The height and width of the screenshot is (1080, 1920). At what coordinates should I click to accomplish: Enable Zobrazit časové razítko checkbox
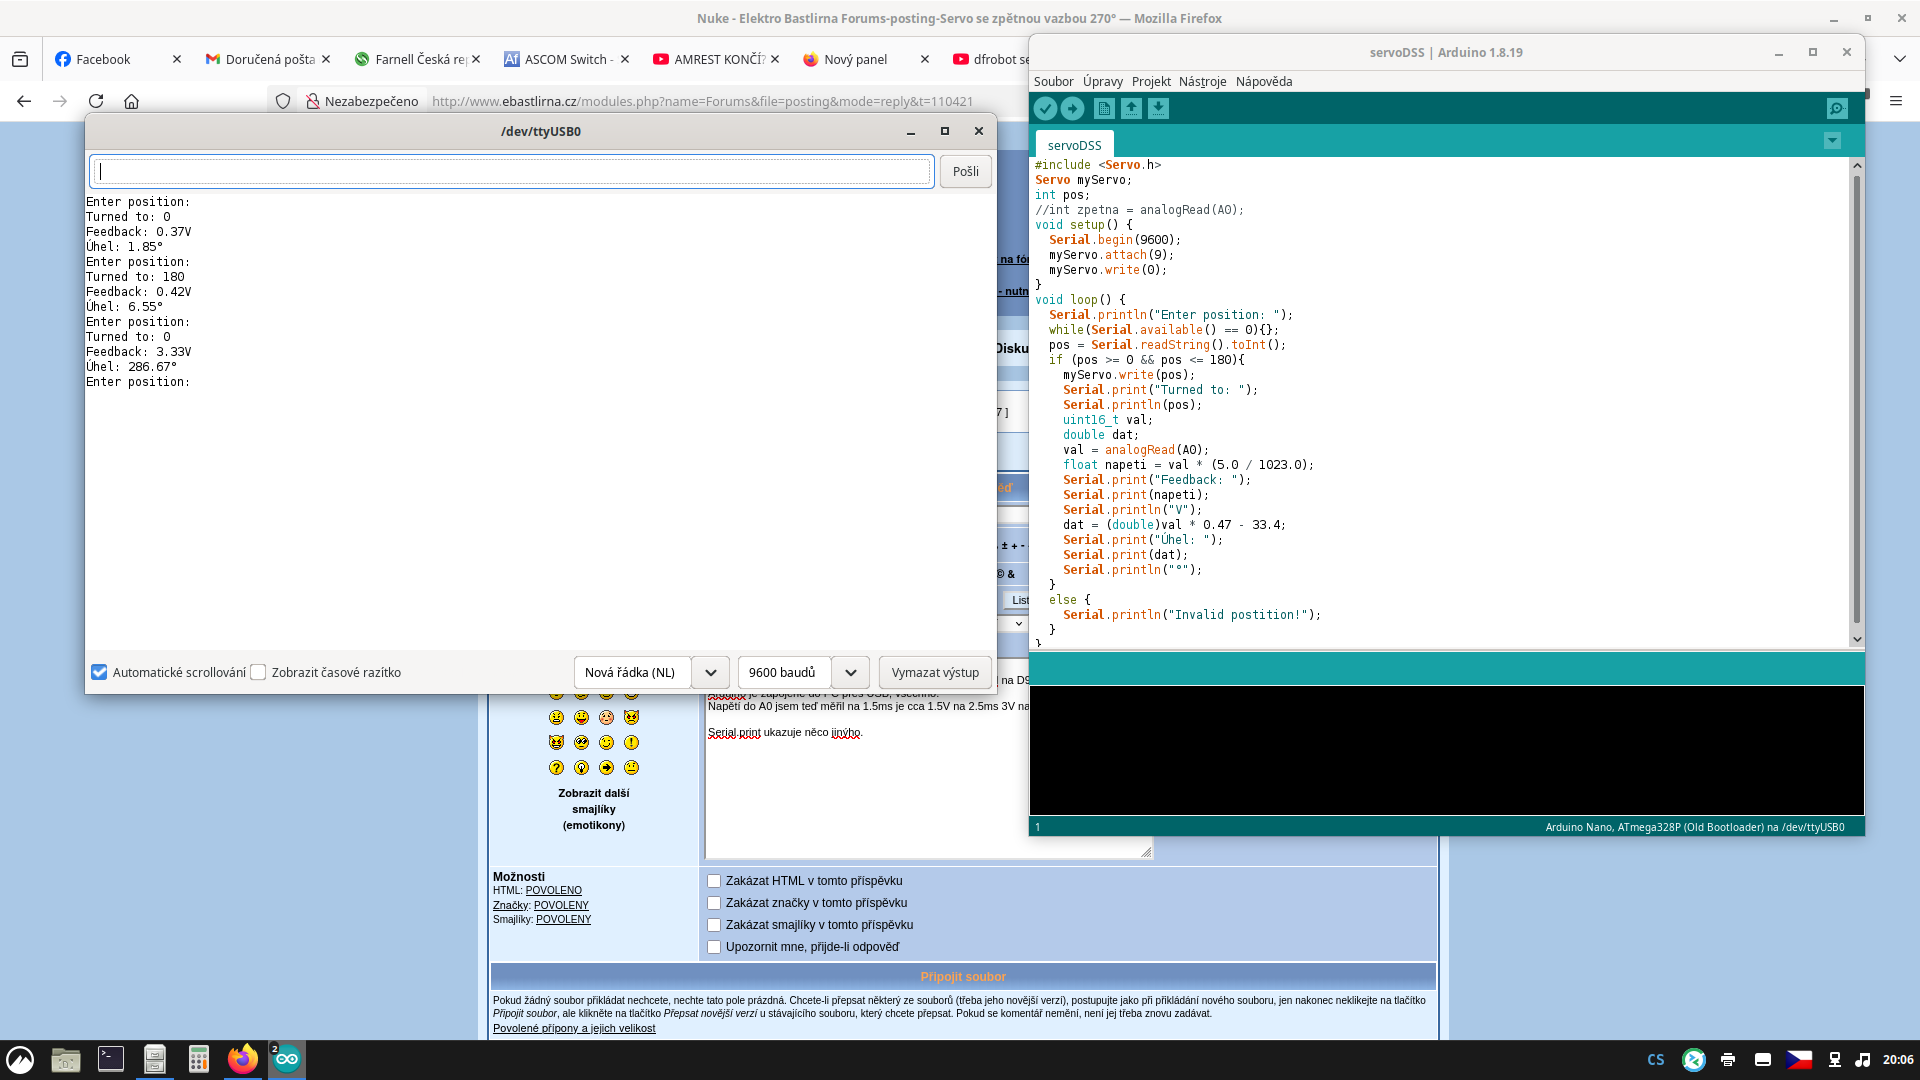(x=258, y=672)
